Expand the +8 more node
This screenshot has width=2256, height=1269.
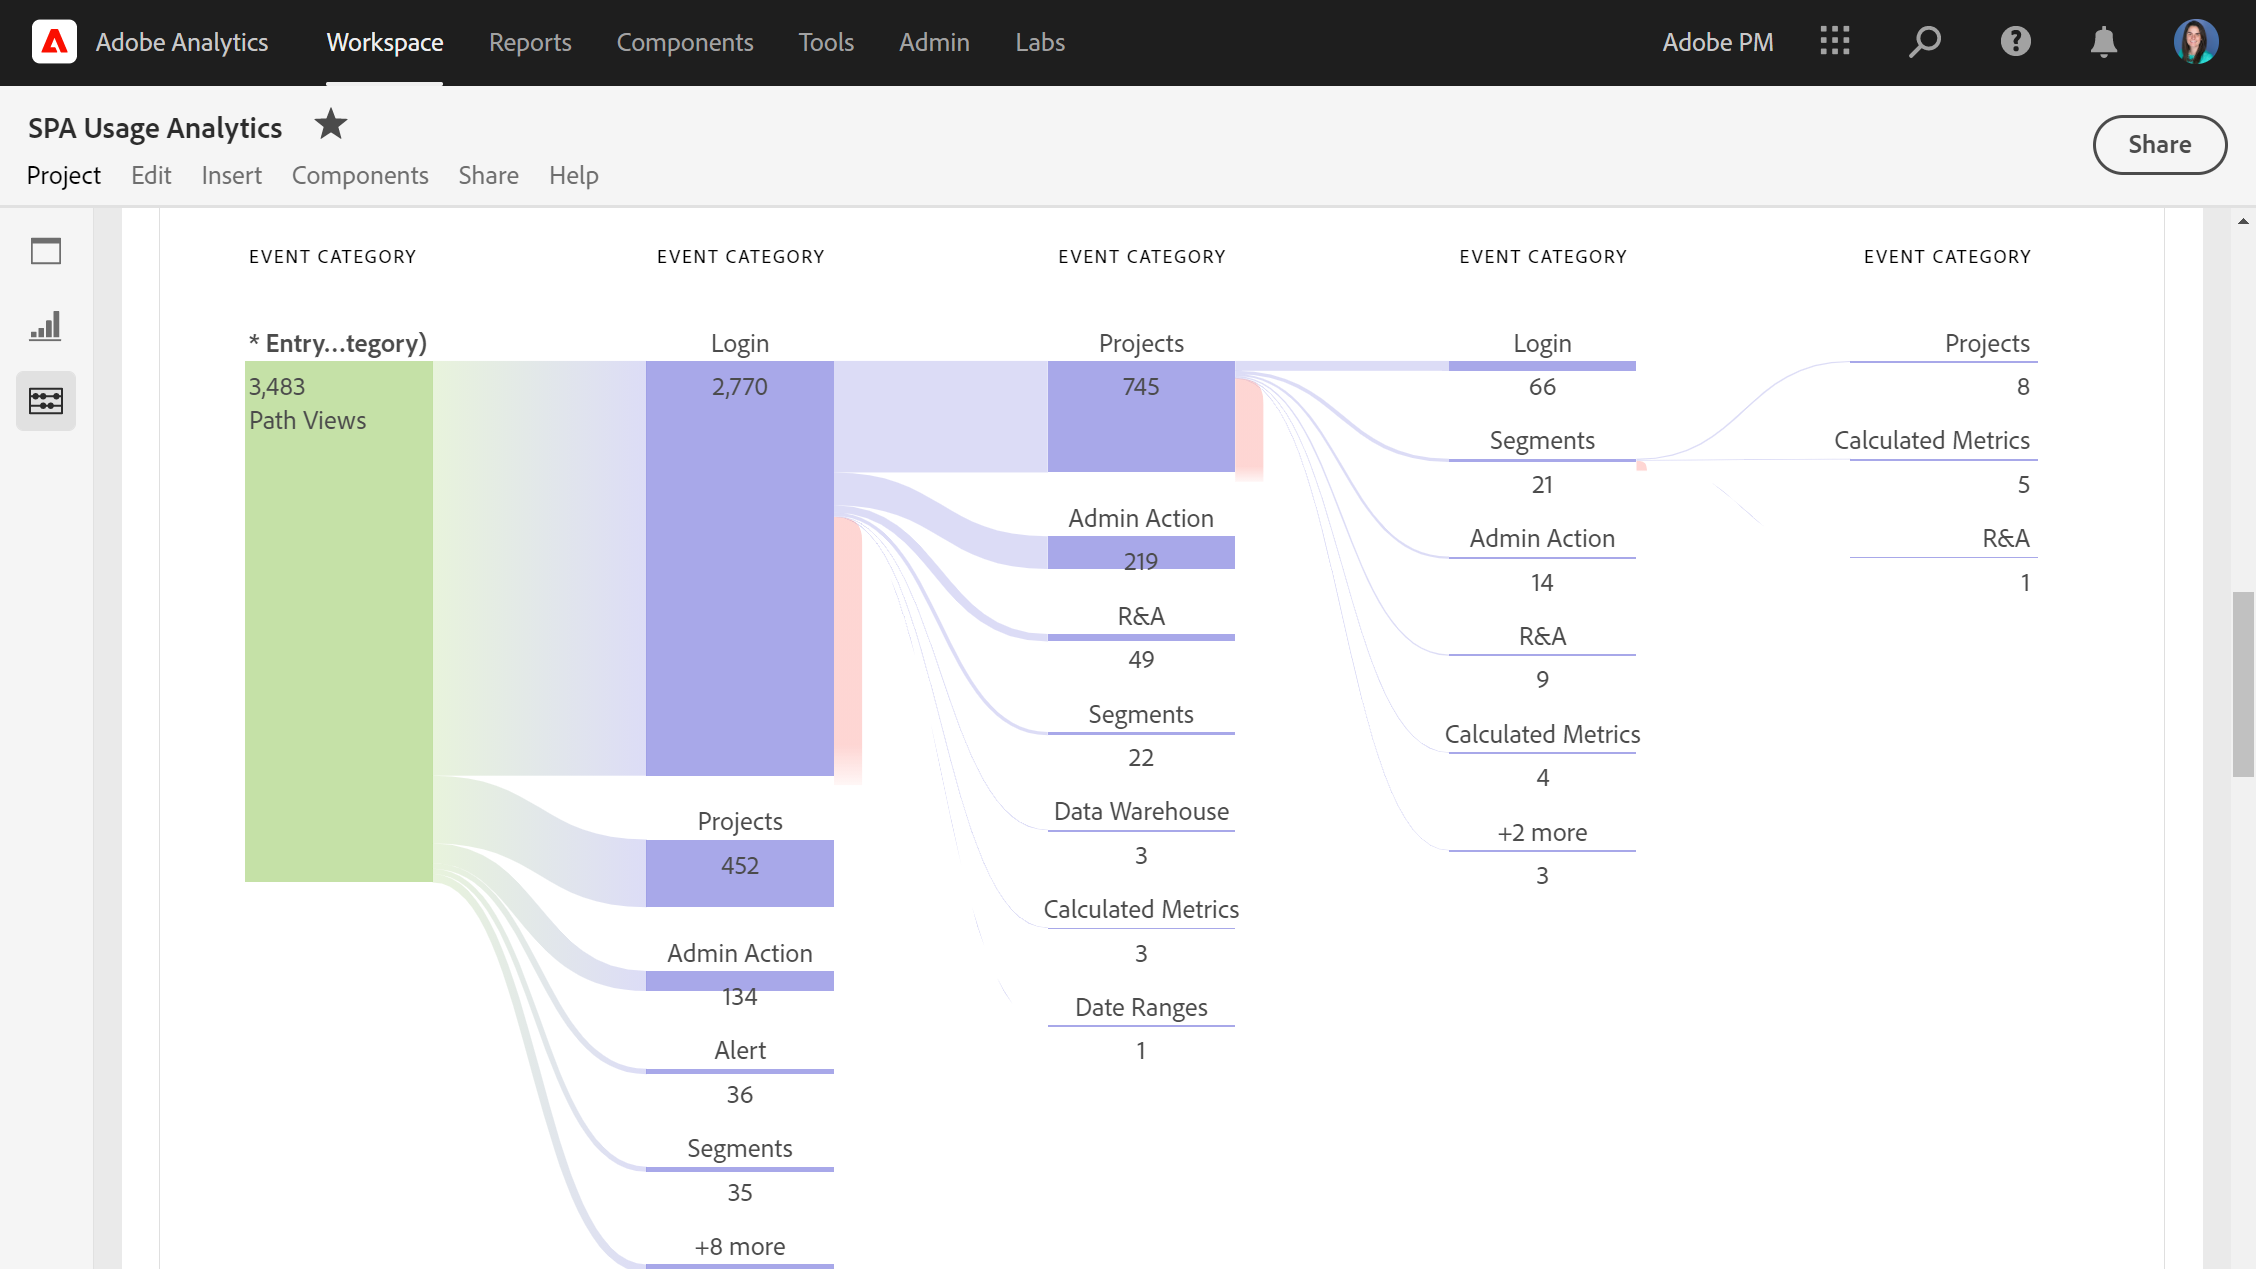(740, 1247)
